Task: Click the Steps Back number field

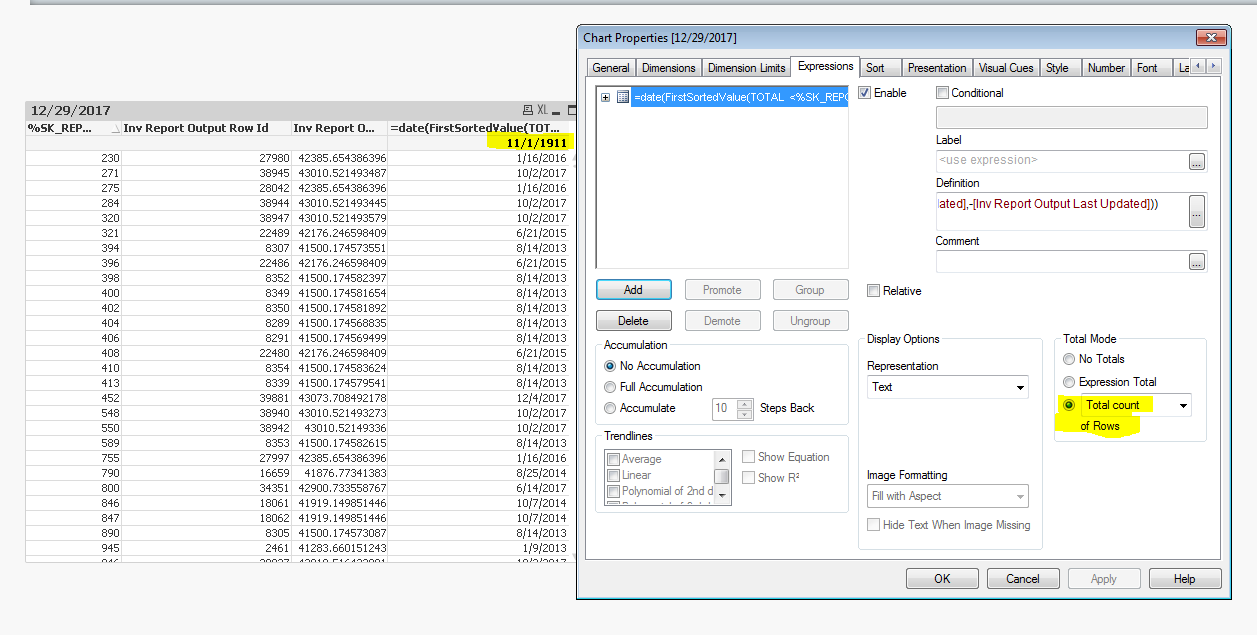Action: click(724, 408)
